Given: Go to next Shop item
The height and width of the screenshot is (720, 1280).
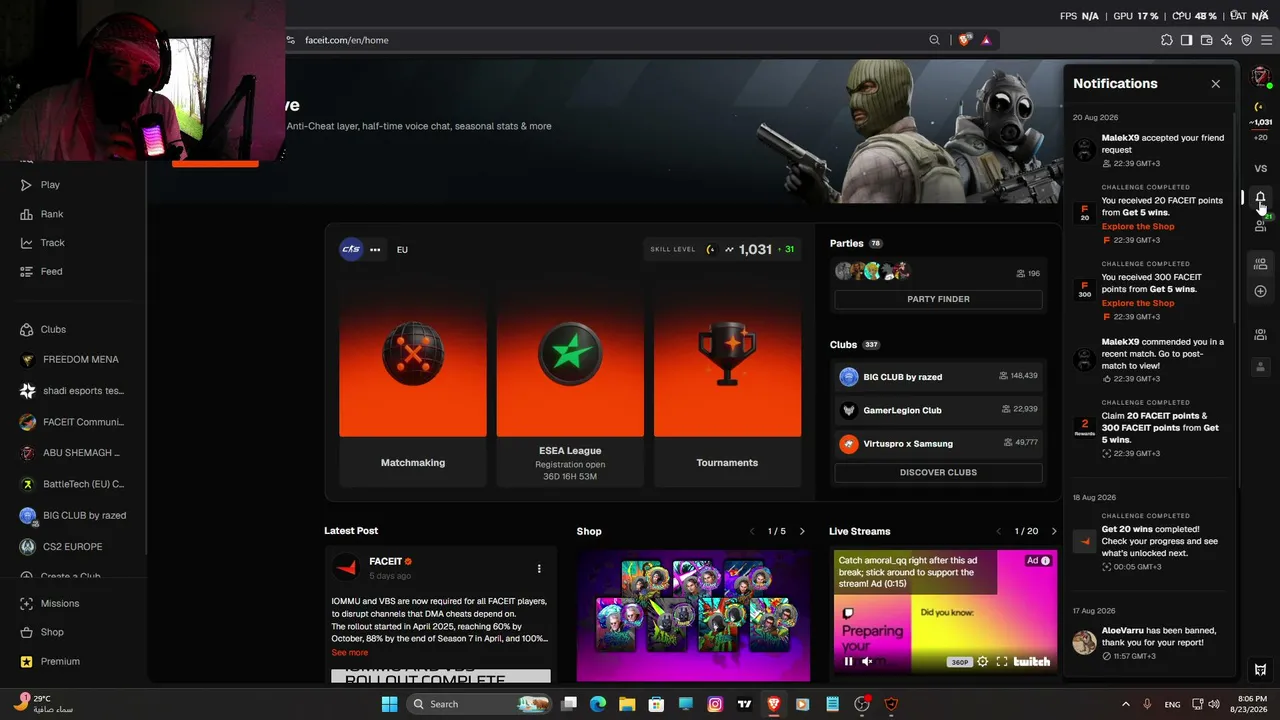Looking at the screenshot, I should (802, 532).
